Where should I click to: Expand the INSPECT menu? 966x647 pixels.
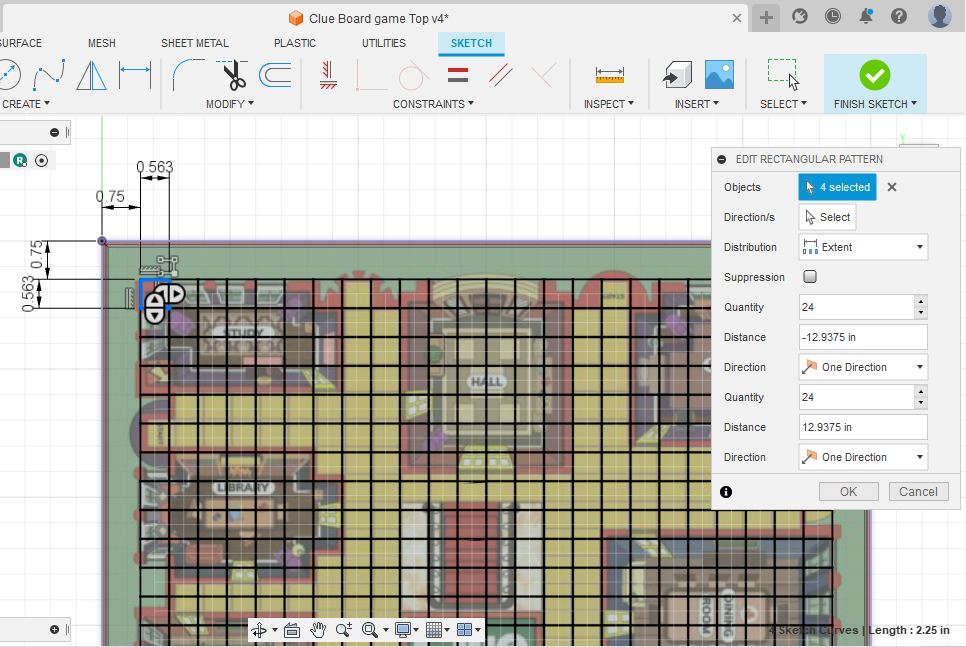609,104
